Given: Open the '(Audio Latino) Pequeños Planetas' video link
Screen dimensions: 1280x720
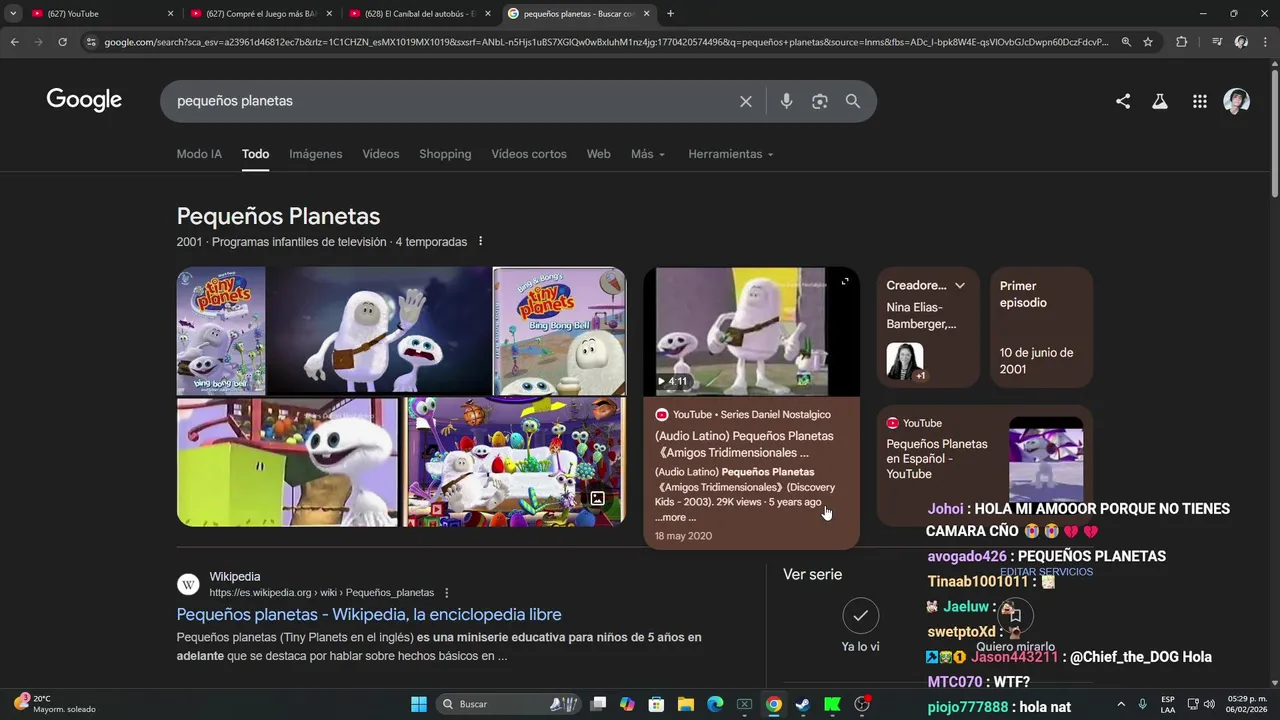Looking at the screenshot, I should pyautogui.click(x=744, y=444).
